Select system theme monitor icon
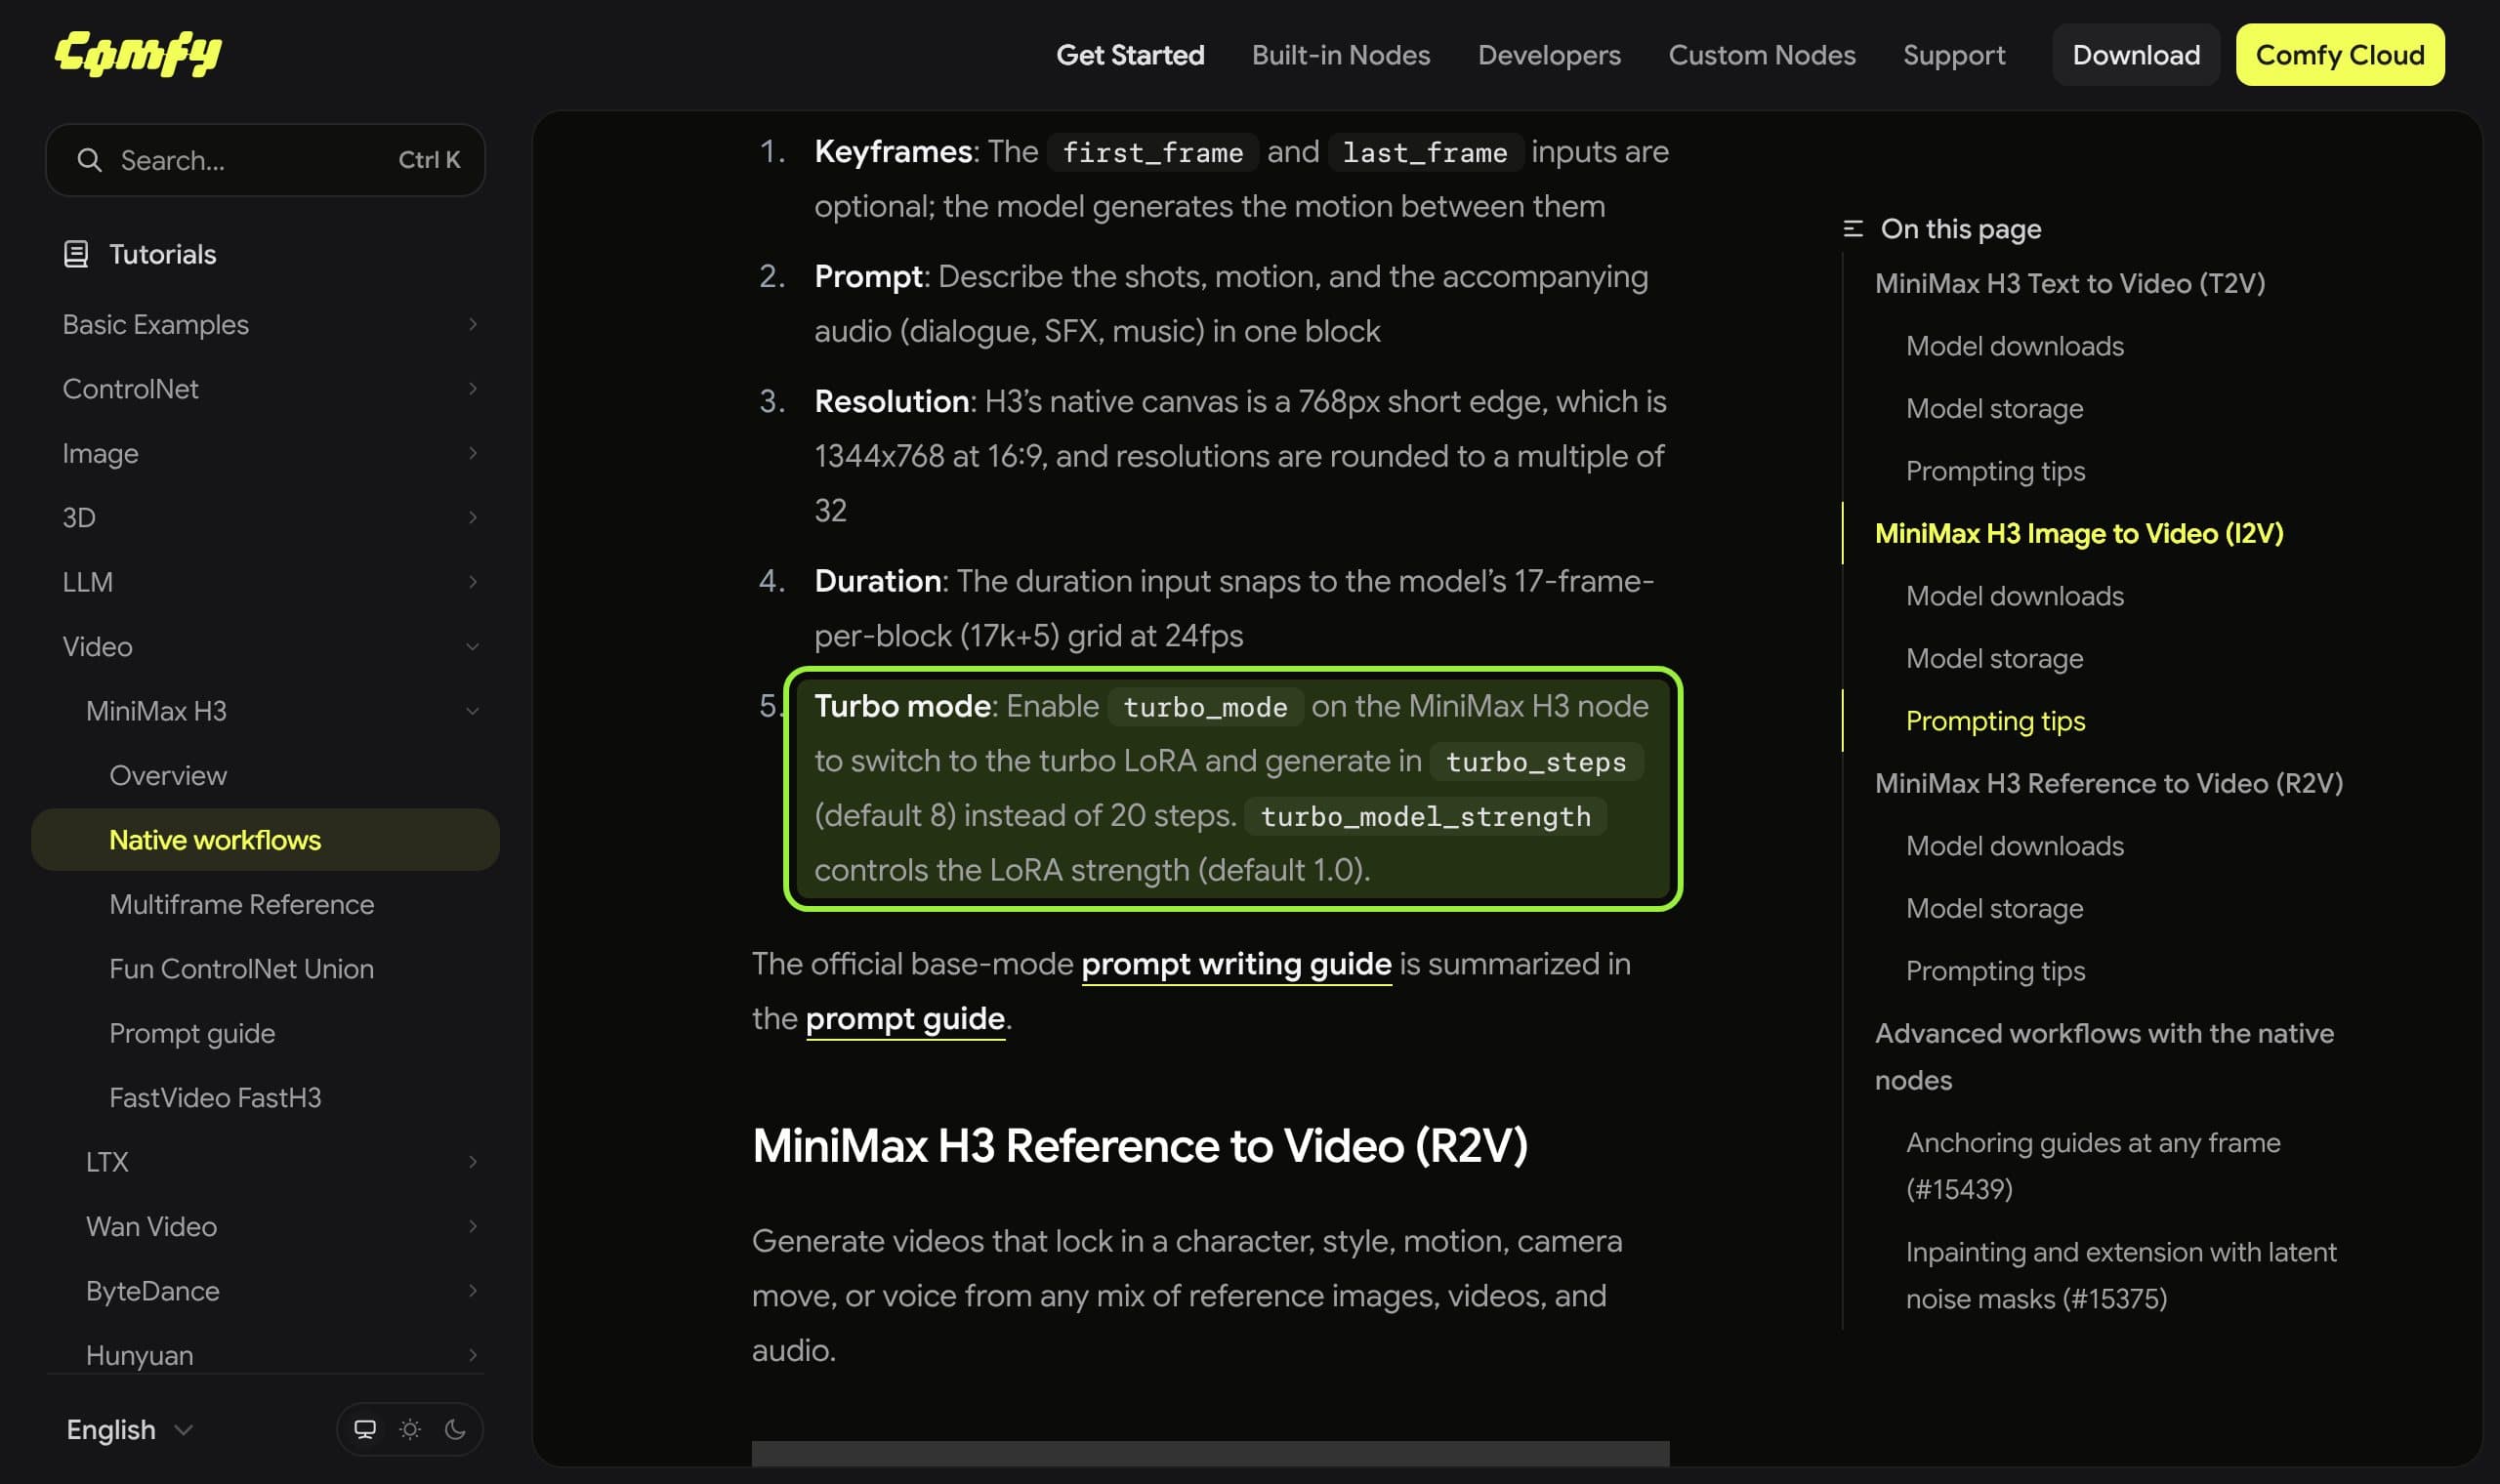The height and width of the screenshot is (1484, 2500). point(365,1429)
